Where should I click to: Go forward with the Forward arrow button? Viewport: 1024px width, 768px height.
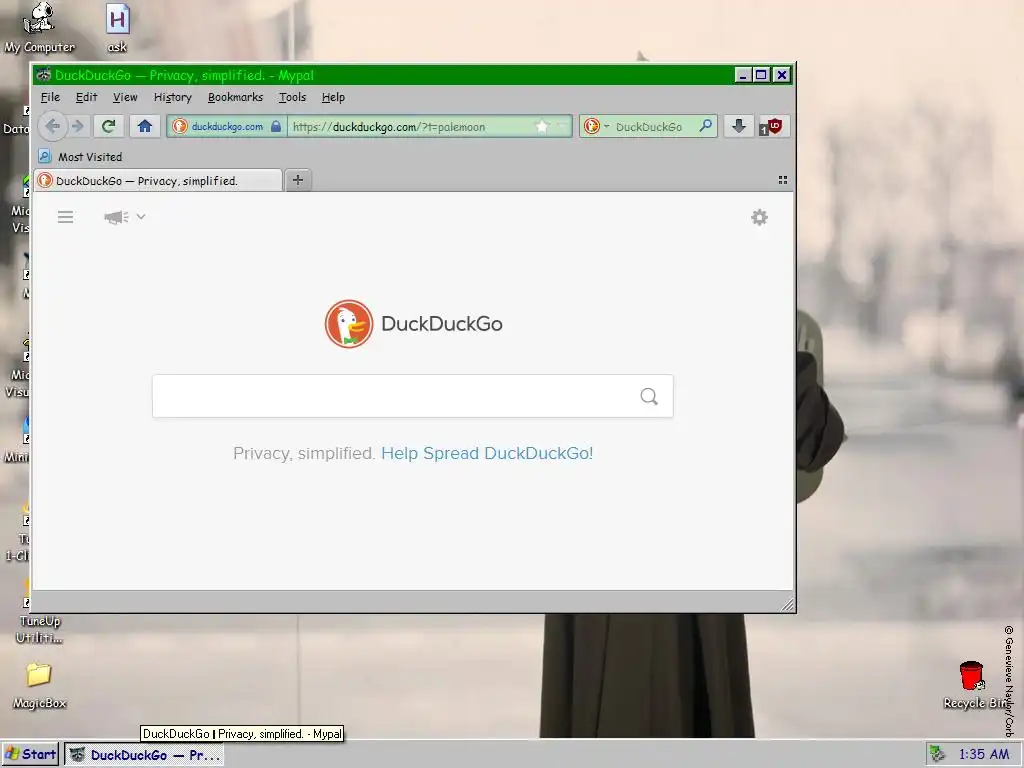(x=78, y=126)
